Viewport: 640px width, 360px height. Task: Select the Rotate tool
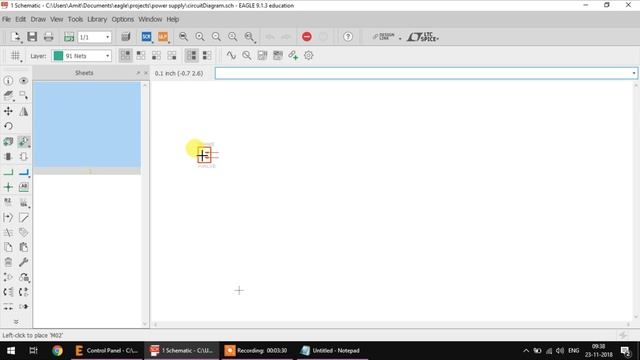click(8, 126)
